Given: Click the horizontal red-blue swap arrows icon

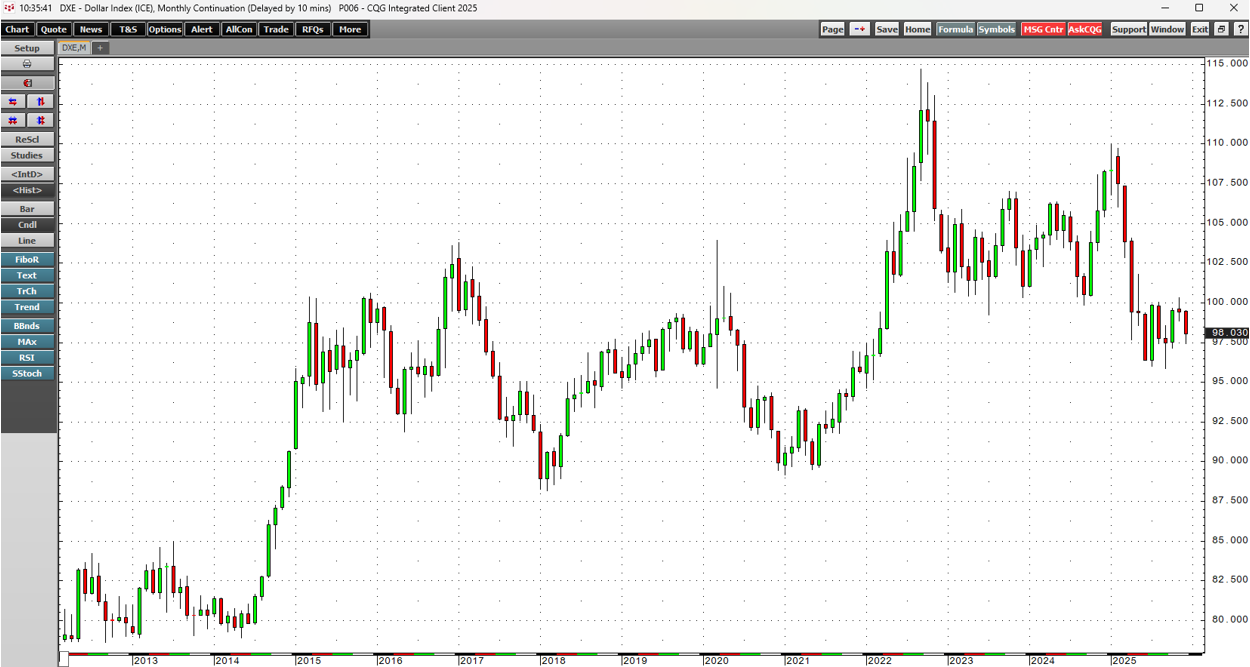Looking at the screenshot, I should click(14, 102).
